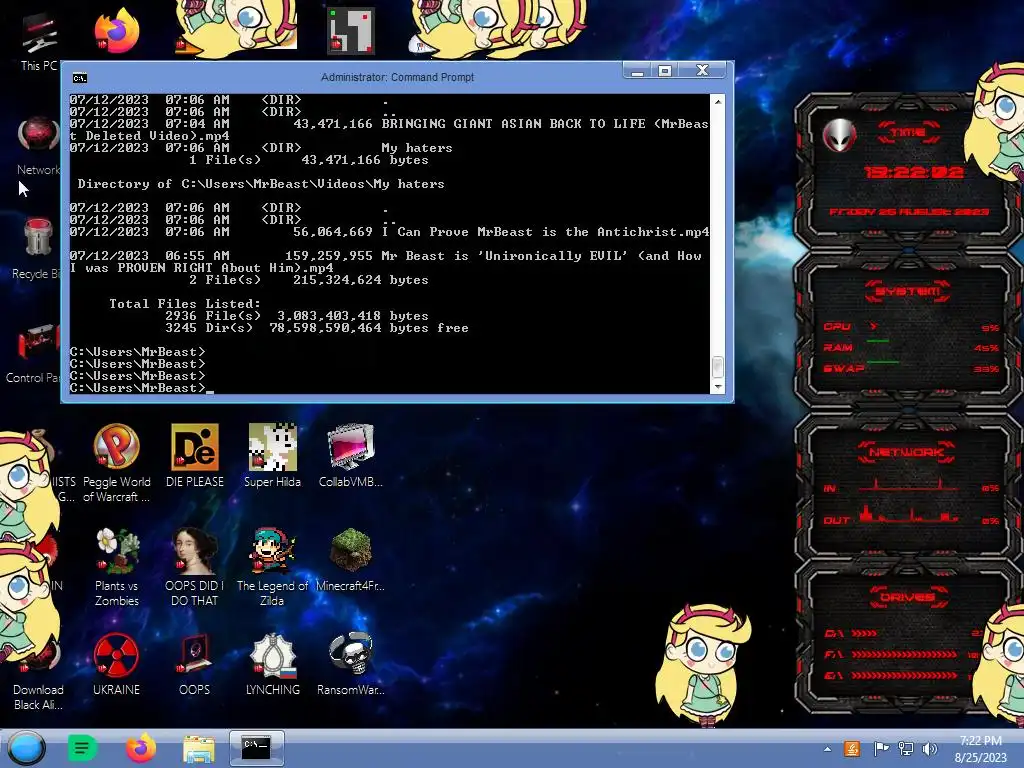Click the TIME widget clock display
Image resolution: width=1024 pixels, height=768 pixels.
[x=913, y=172]
